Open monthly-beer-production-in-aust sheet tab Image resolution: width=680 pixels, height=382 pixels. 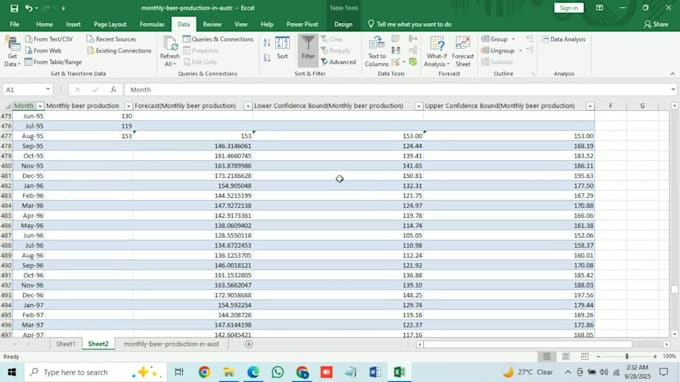(171, 344)
